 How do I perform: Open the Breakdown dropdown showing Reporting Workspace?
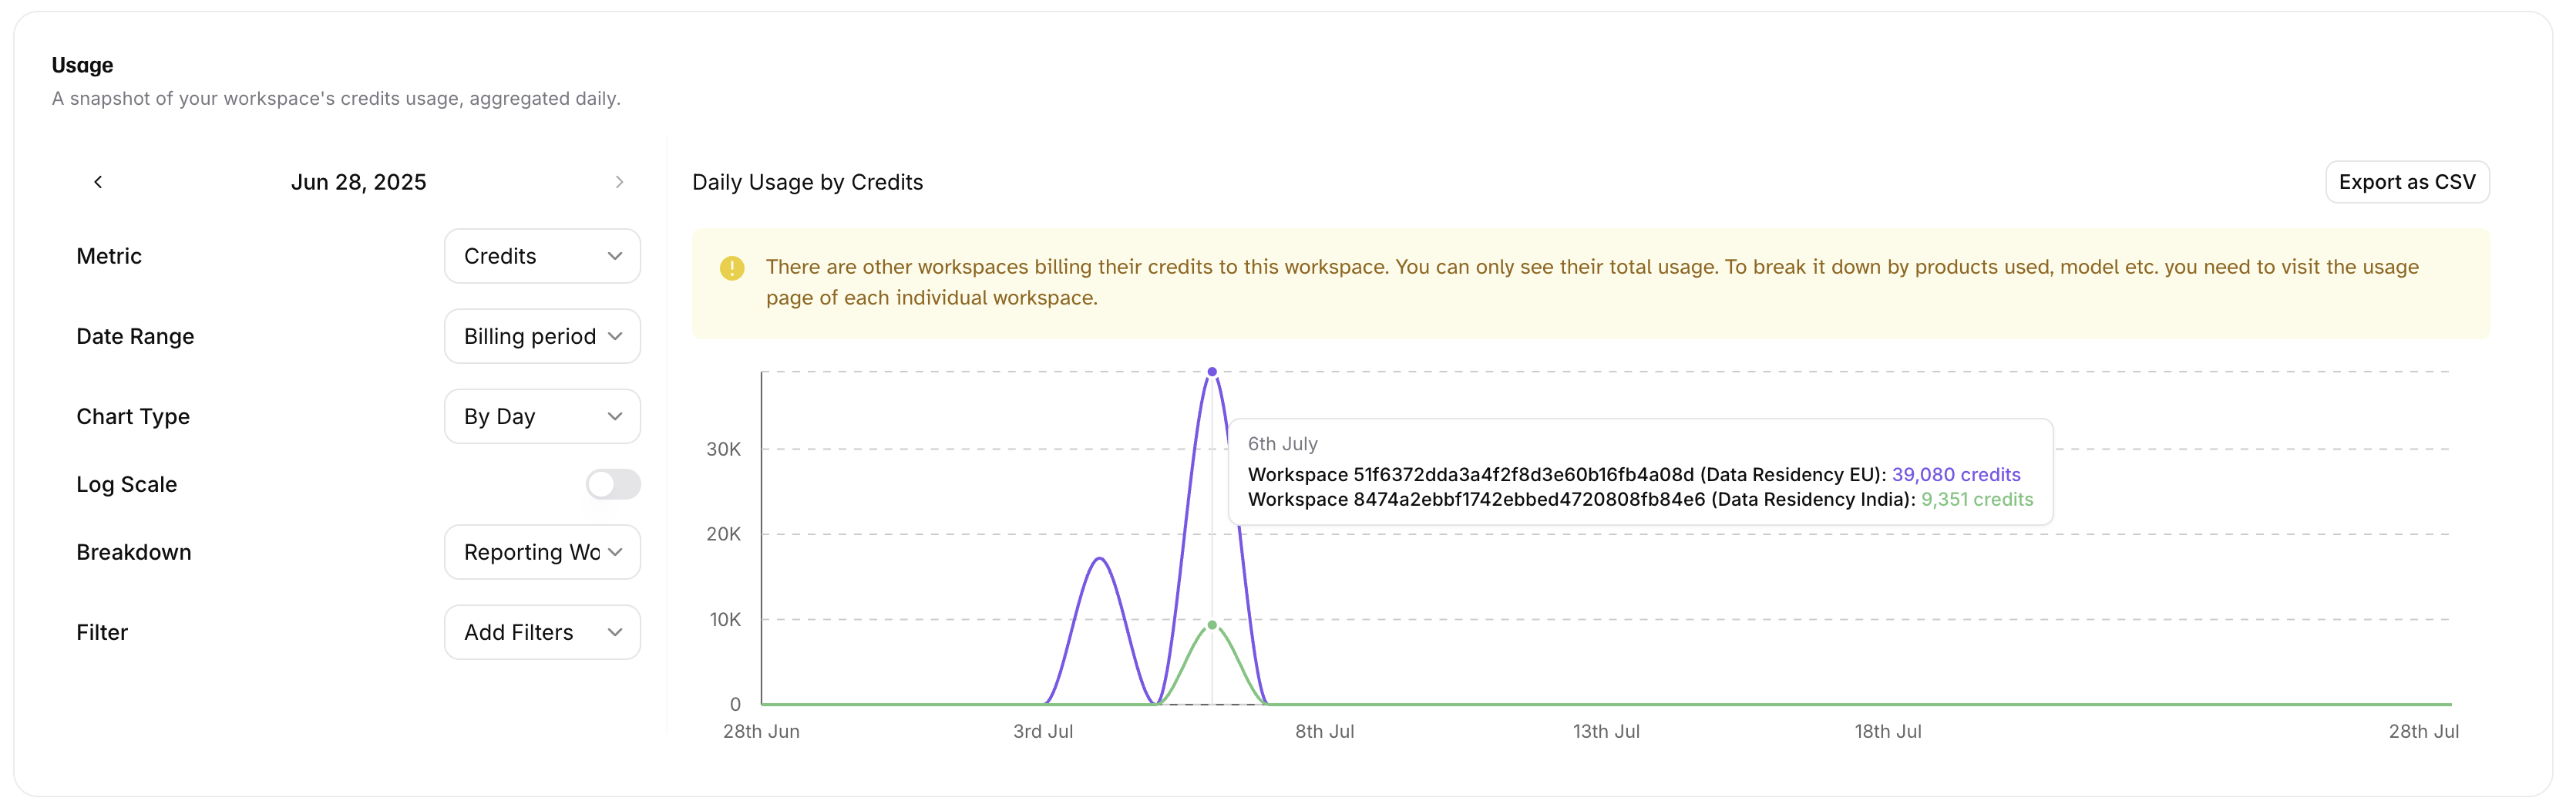click(542, 551)
